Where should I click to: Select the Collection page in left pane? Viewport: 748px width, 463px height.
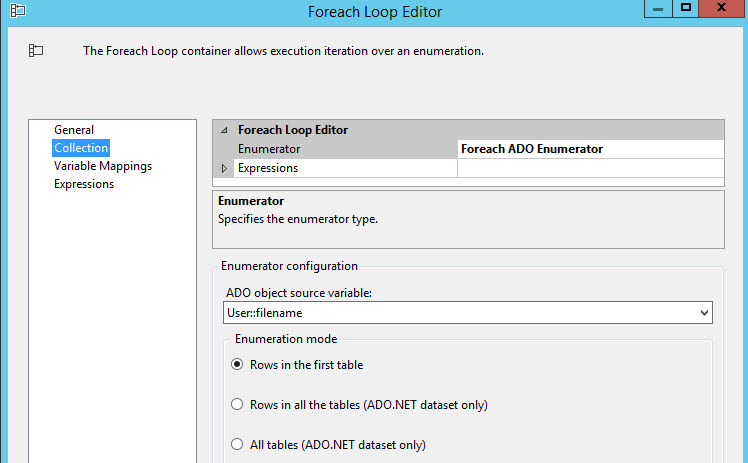pyautogui.click(x=81, y=148)
